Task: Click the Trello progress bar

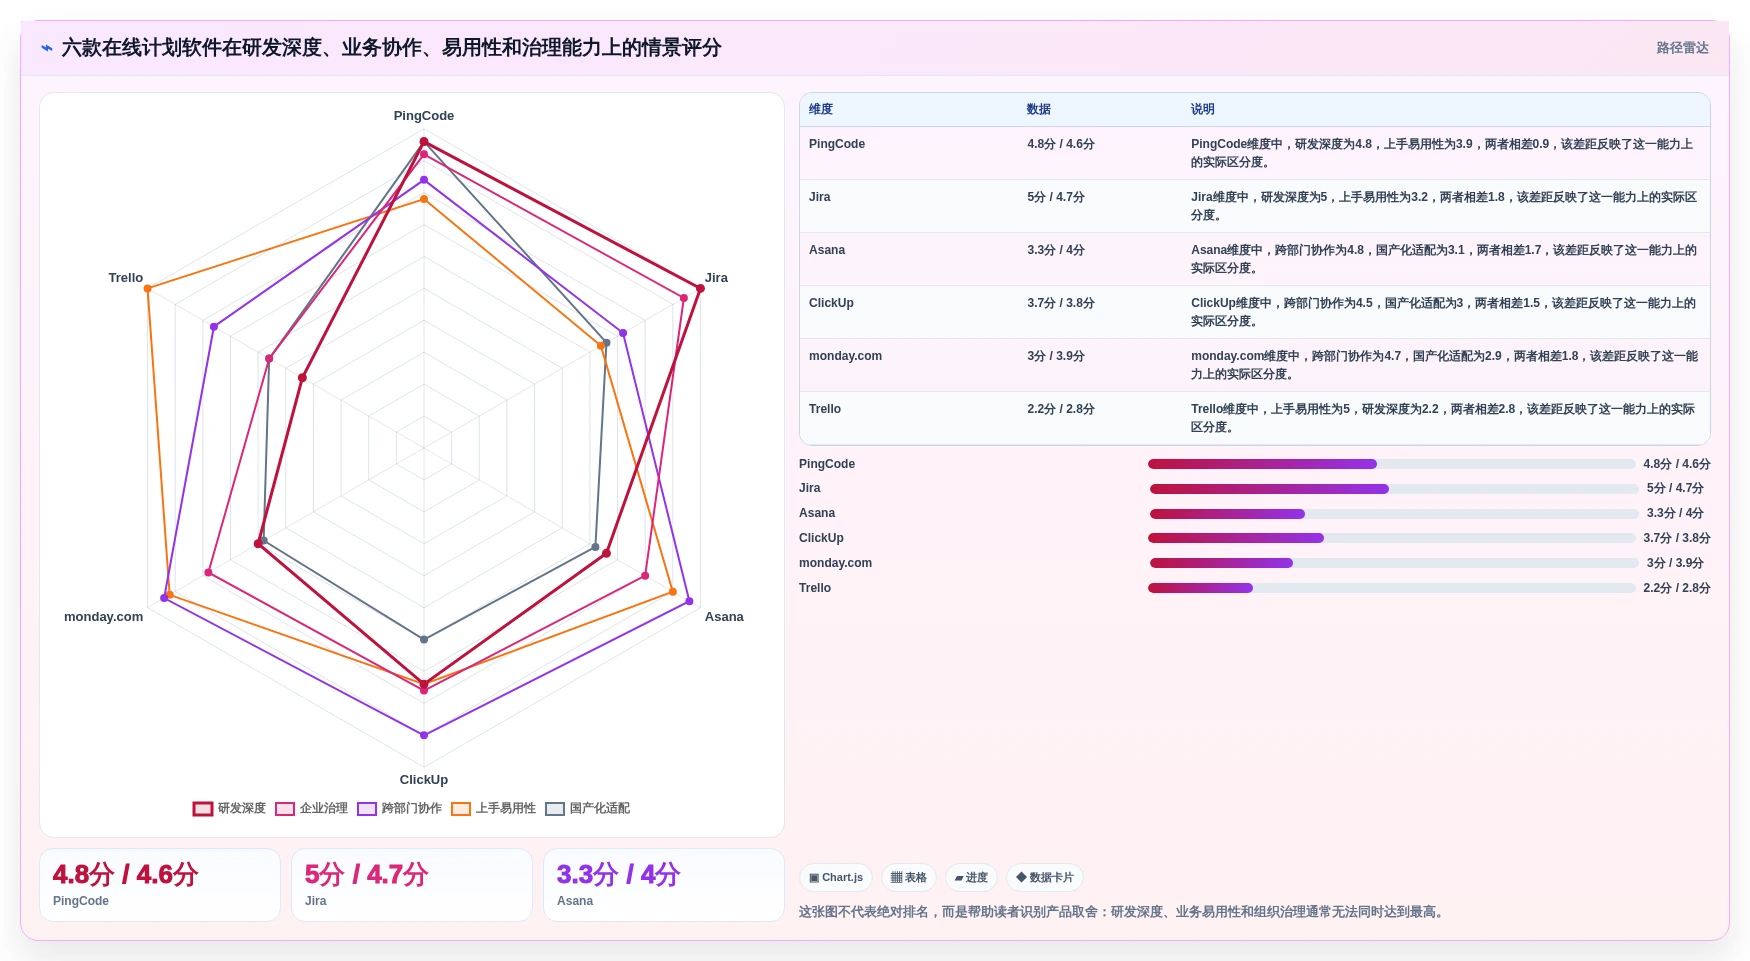Action: click(1392, 588)
